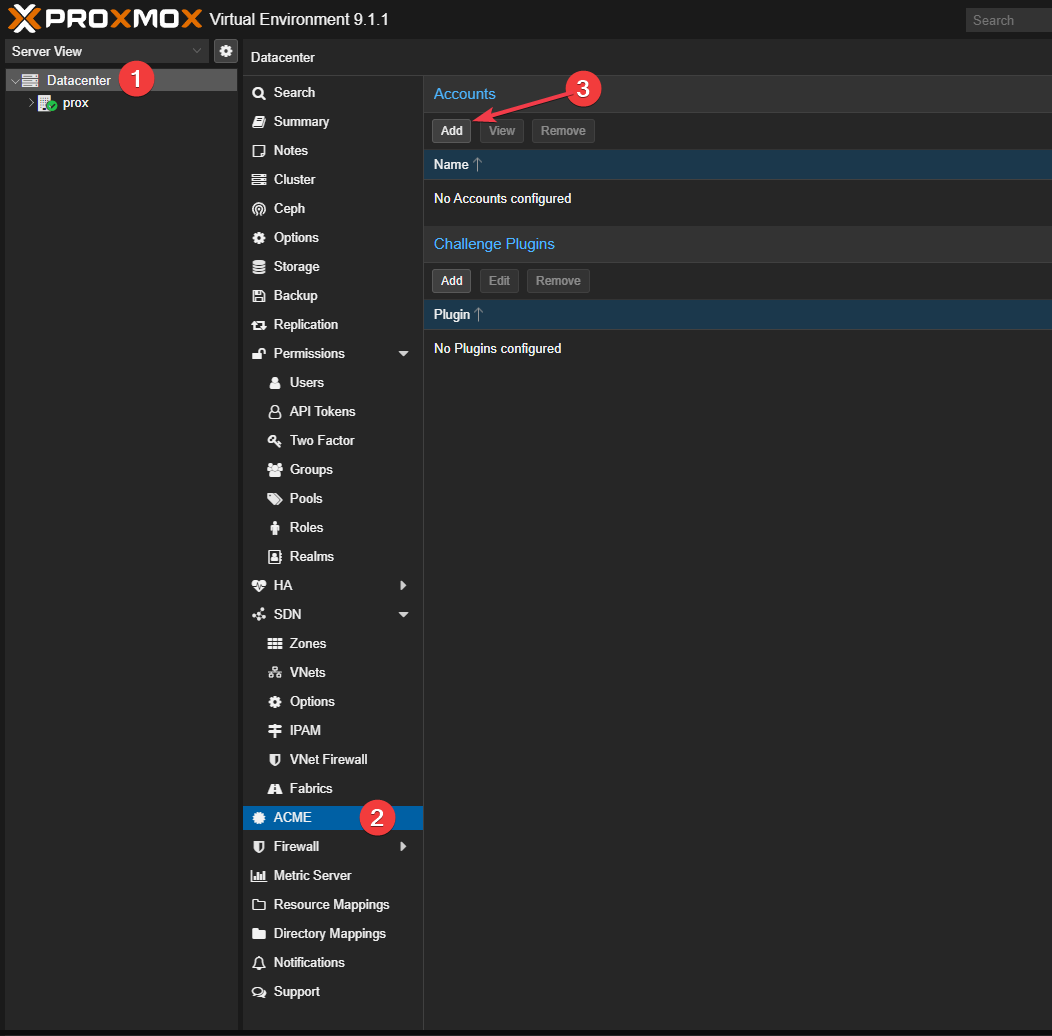Expand the HA submenu arrow
This screenshot has width=1052, height=1036.
403,586
